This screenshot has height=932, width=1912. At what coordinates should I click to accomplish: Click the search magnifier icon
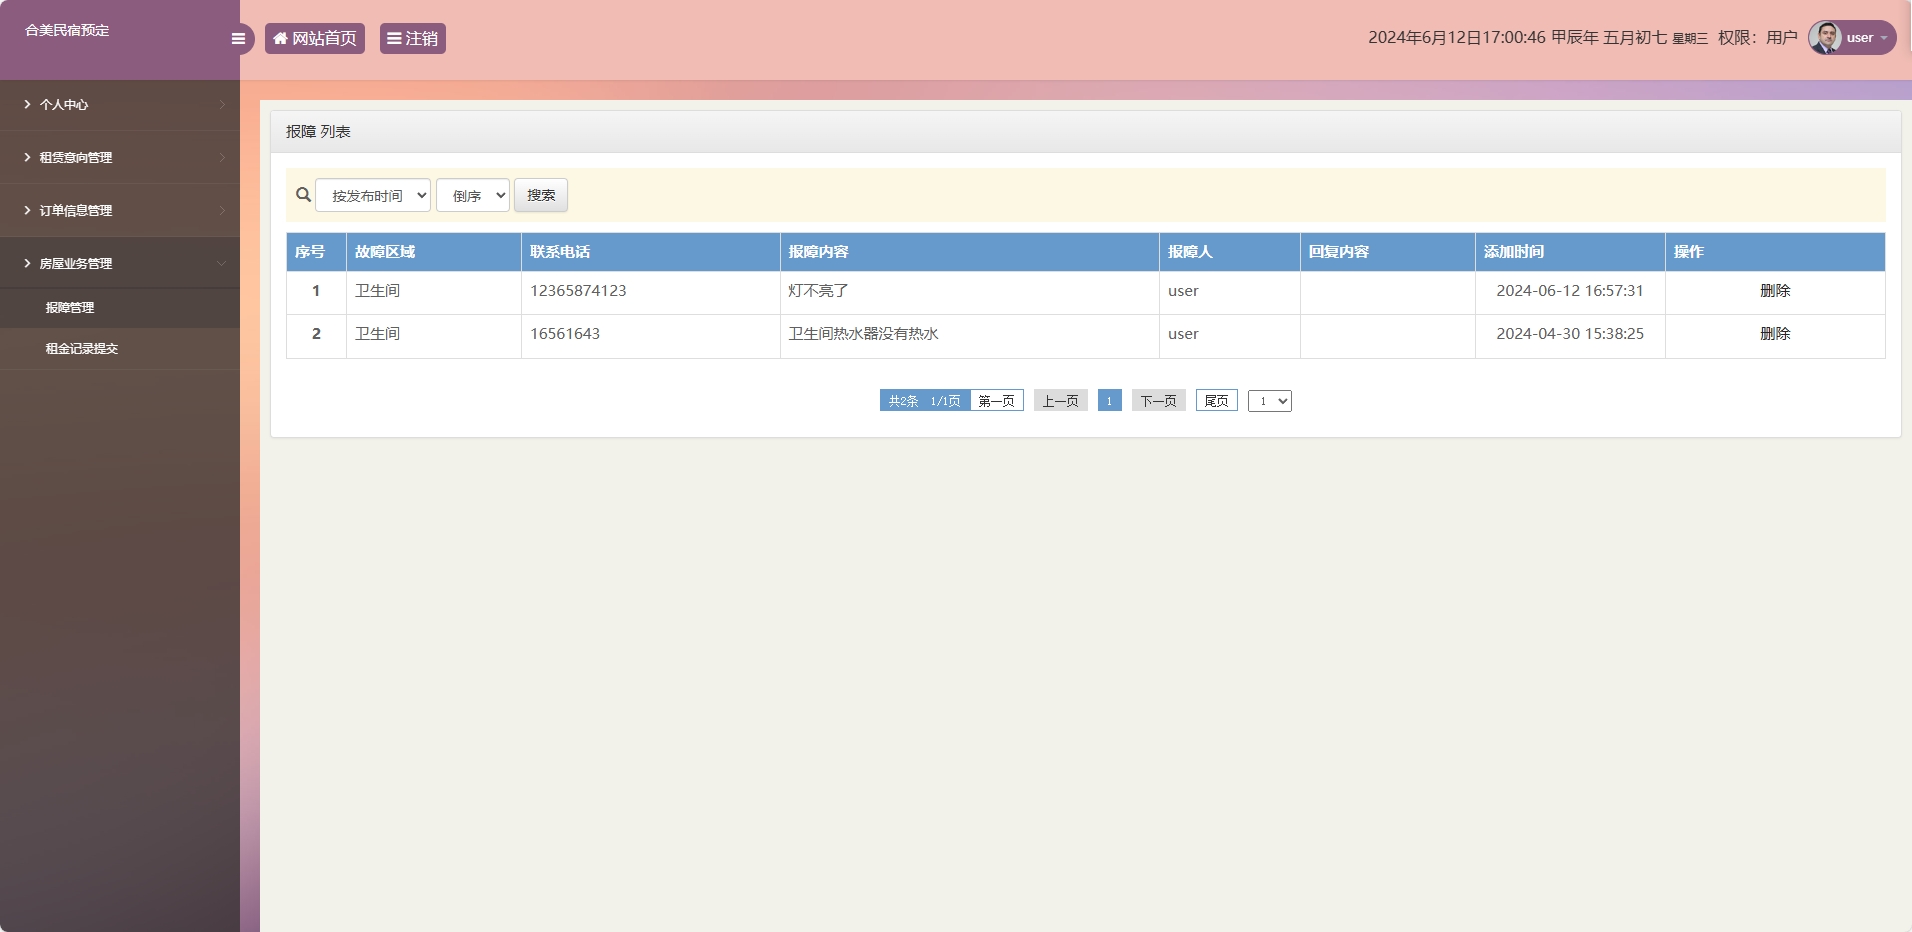(x=303, y=195)
